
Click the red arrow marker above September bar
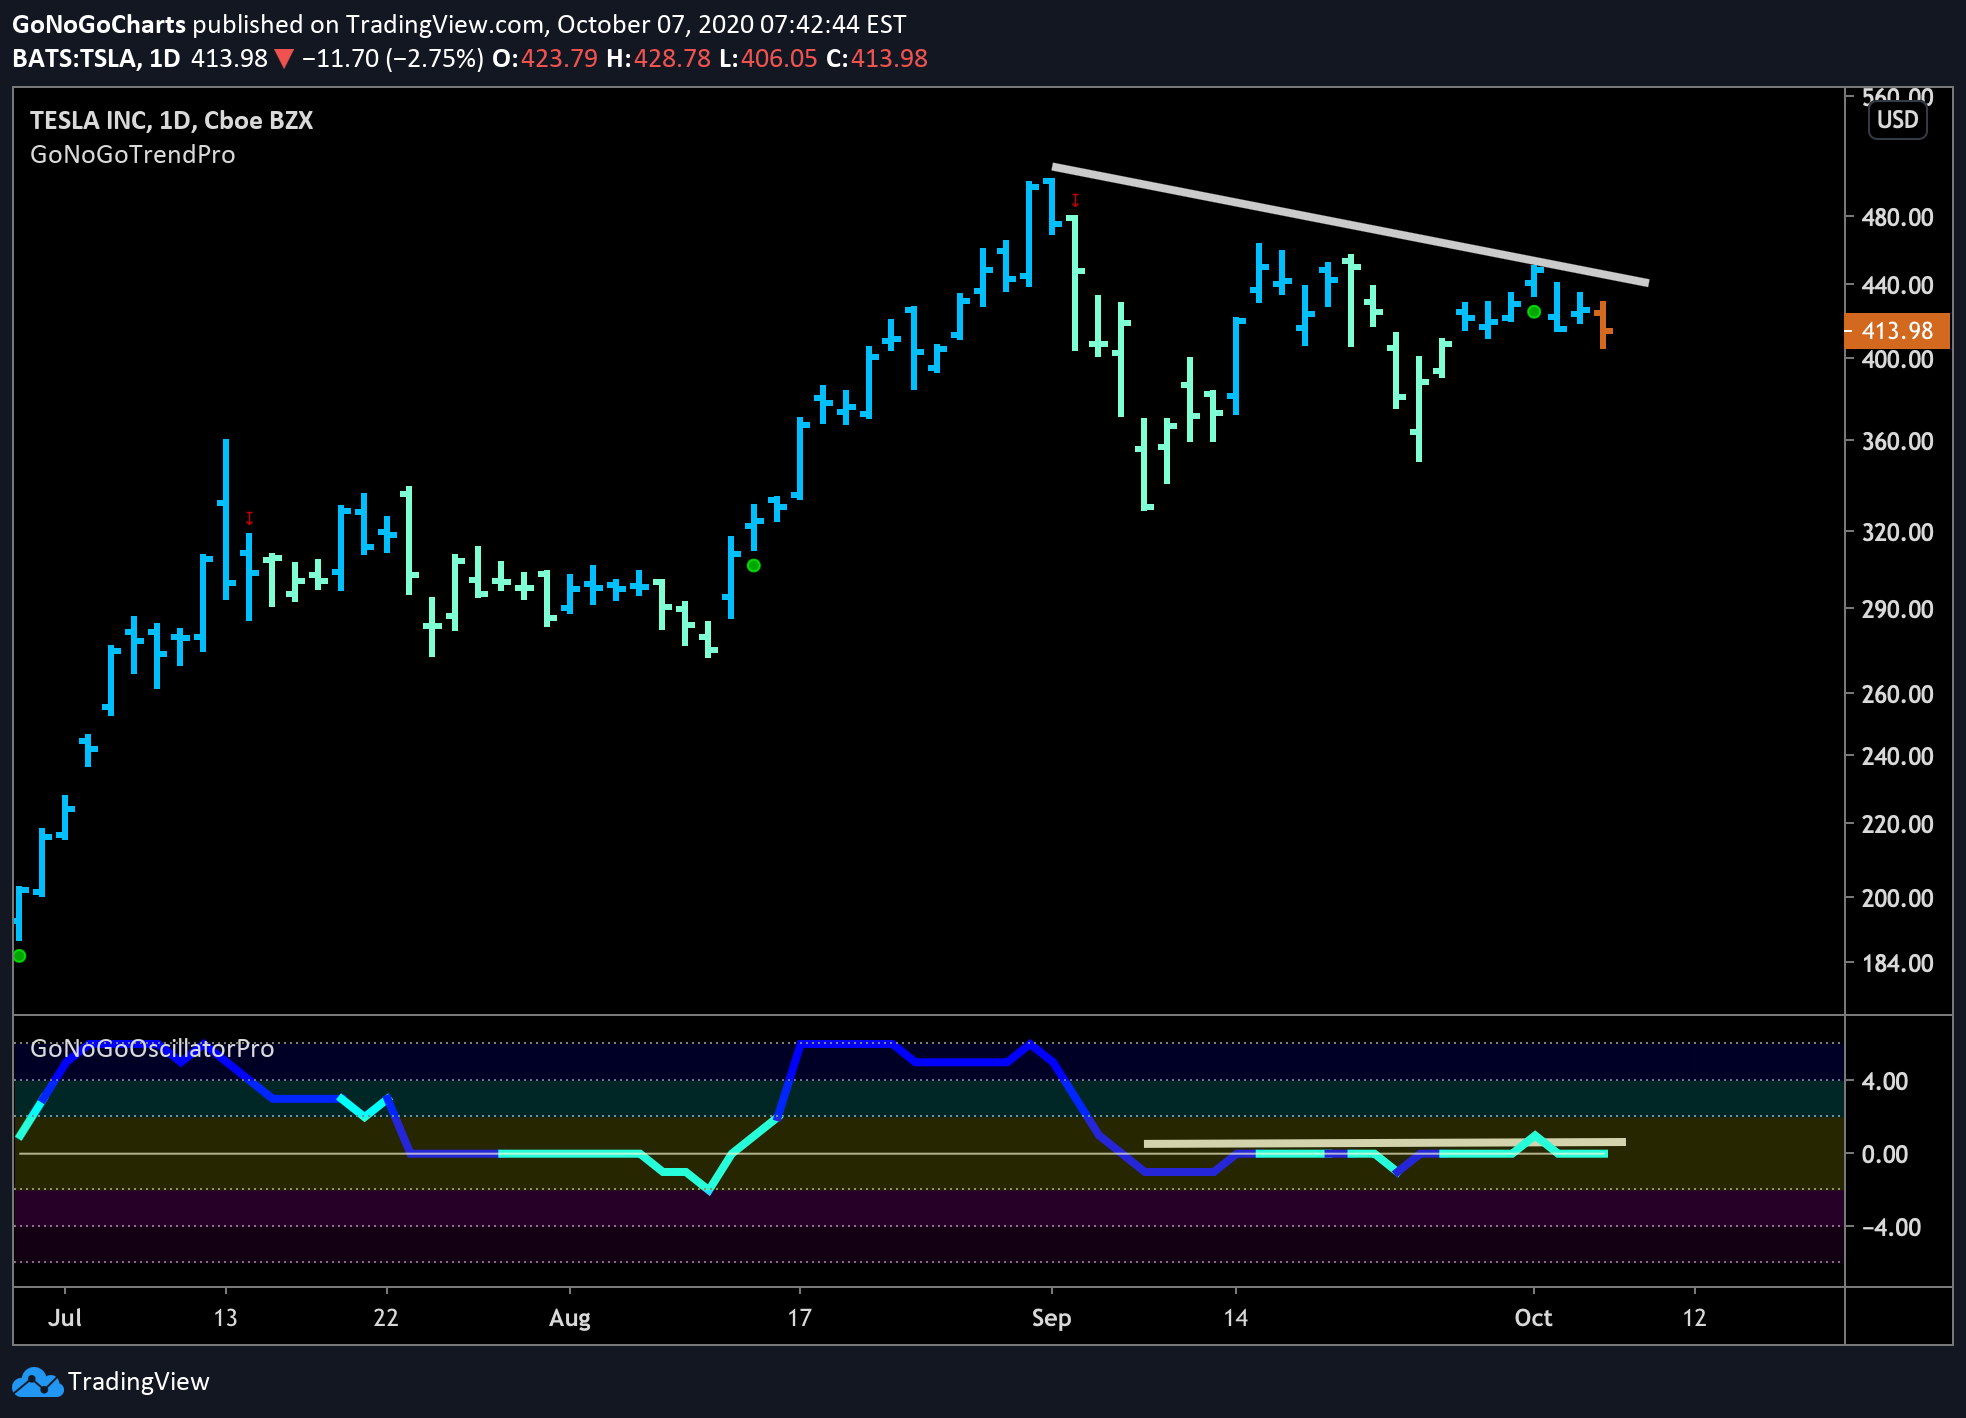click(1075, 200)
